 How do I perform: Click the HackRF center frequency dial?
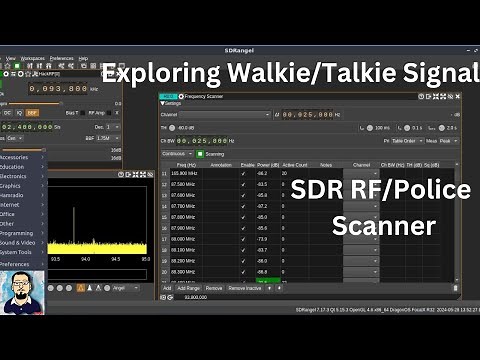pyautogui.click(x=58, y=89)
